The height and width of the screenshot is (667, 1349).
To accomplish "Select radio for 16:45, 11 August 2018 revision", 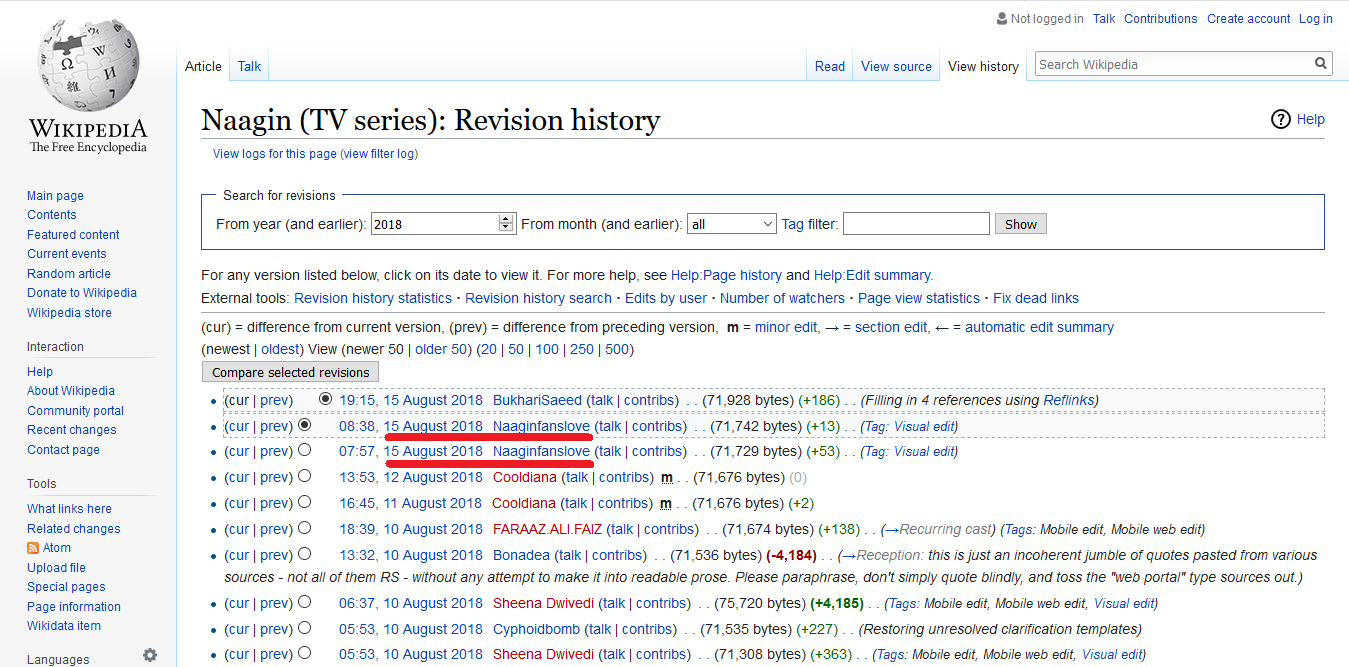I will [304, 502].
